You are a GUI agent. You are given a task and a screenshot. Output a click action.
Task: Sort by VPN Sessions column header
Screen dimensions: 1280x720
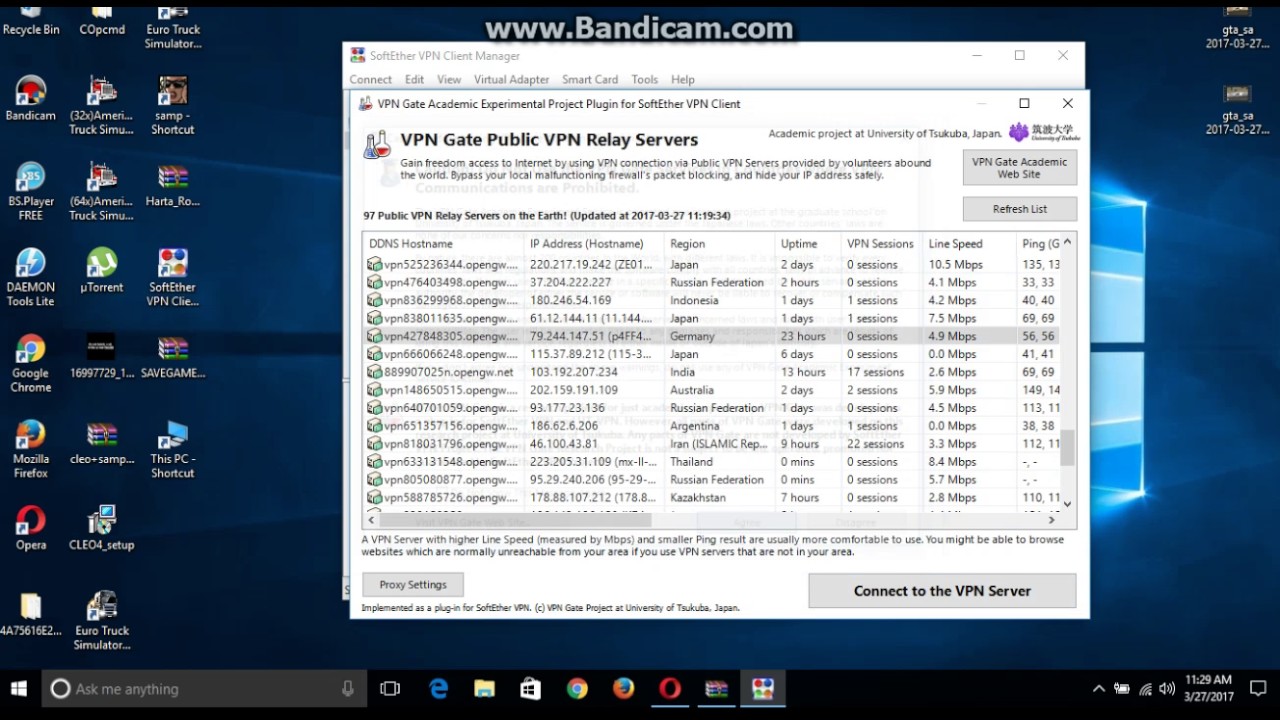881,244
